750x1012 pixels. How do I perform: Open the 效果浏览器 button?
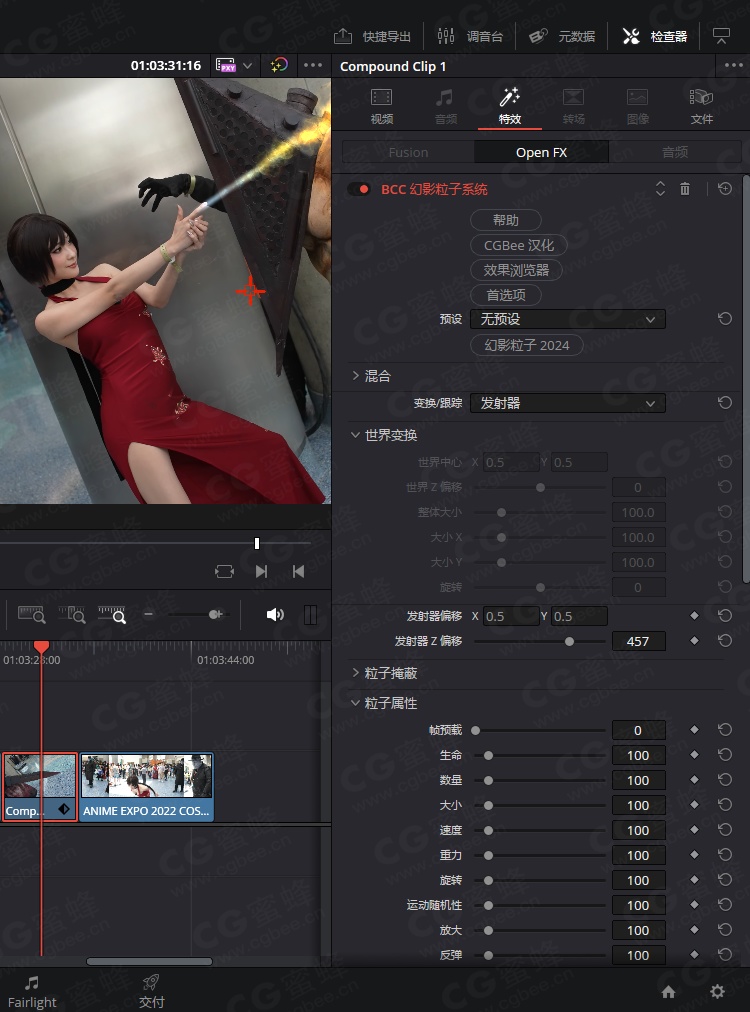point(516,270)
